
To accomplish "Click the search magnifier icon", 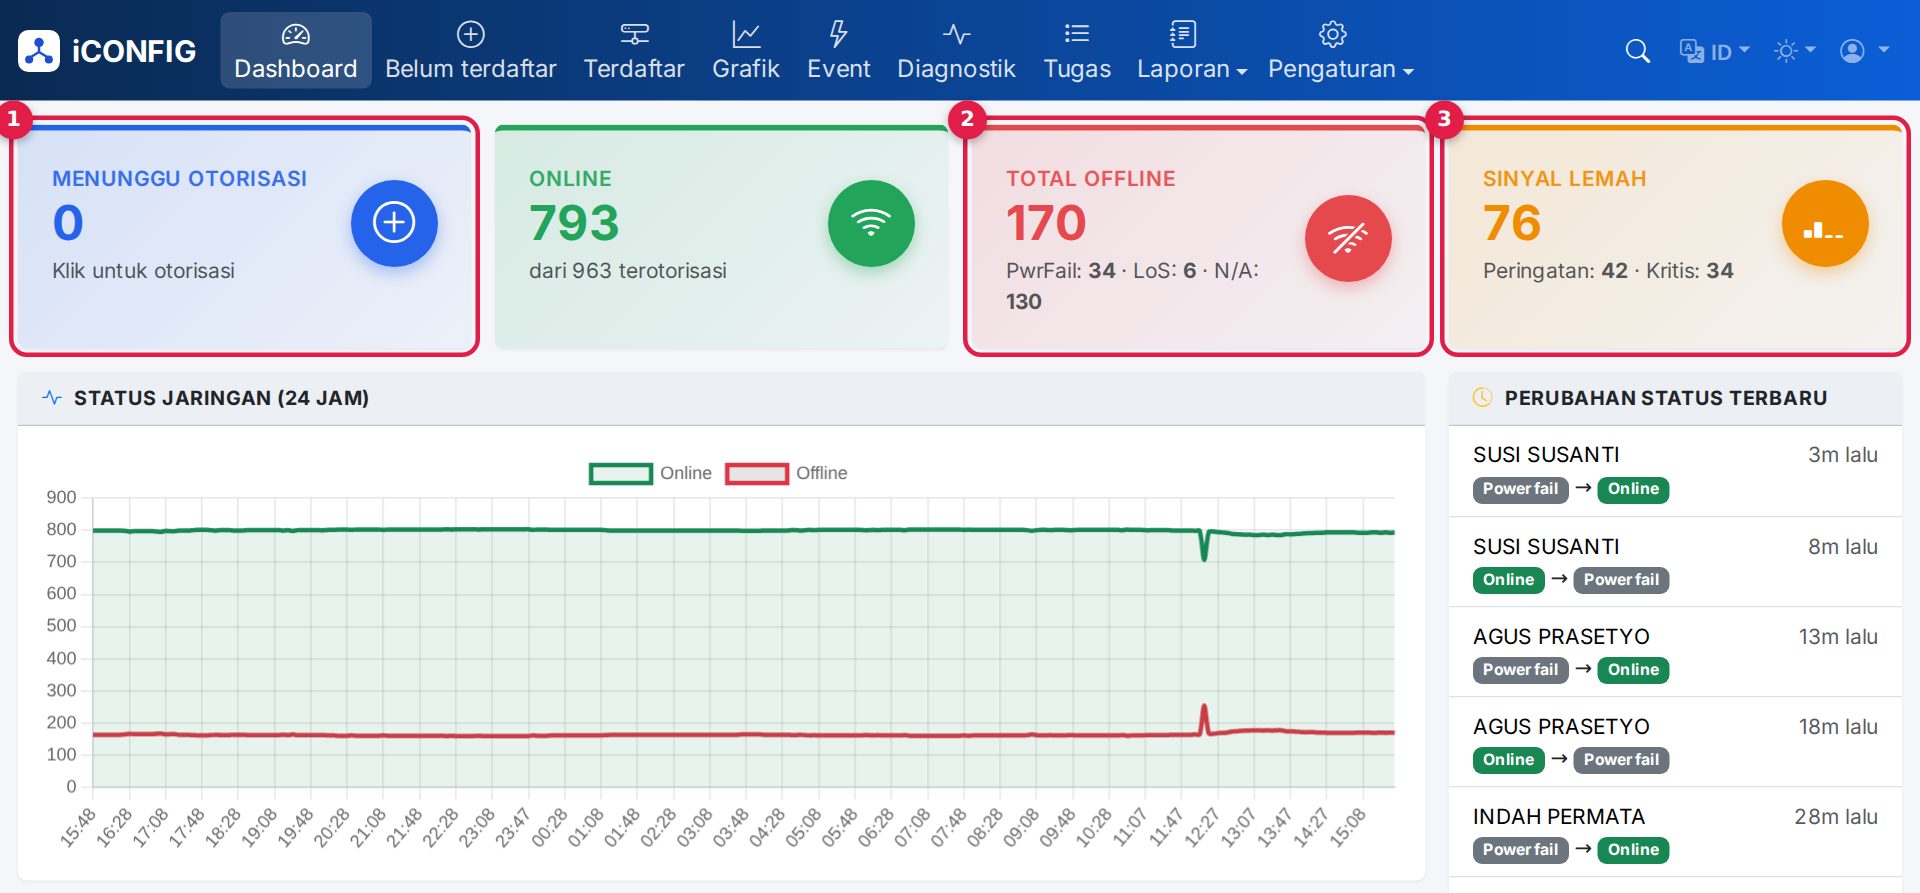I will (x=1637, y=51).
